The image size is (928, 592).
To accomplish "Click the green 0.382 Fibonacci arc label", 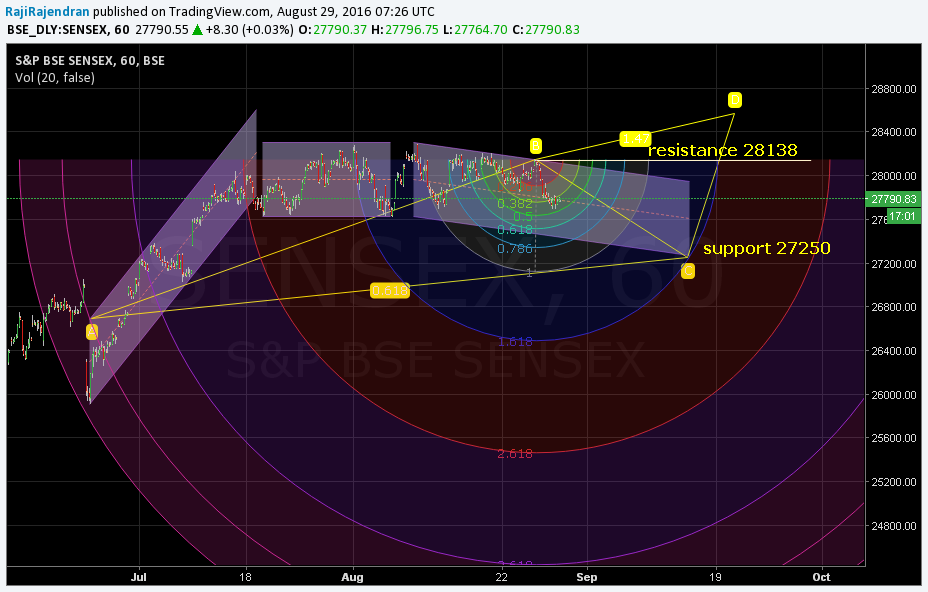I will tap(515, 204).
